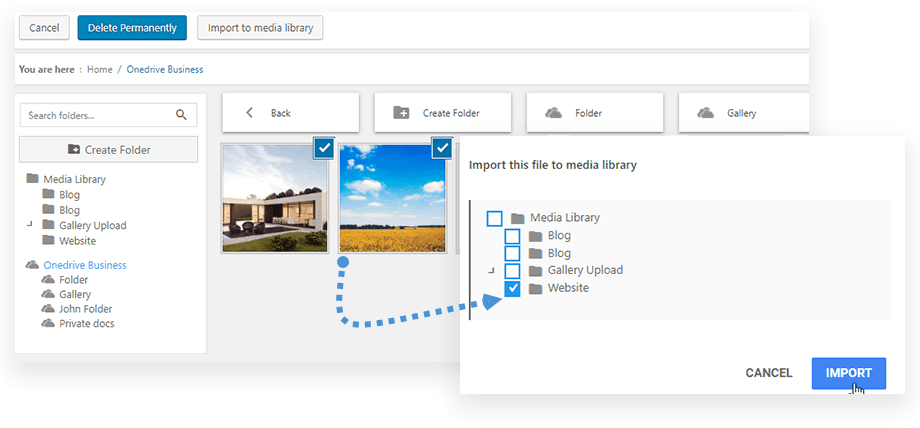
Task: Click the Onedrive Business cloud icon in the sidebar
Action: point(32,265)
